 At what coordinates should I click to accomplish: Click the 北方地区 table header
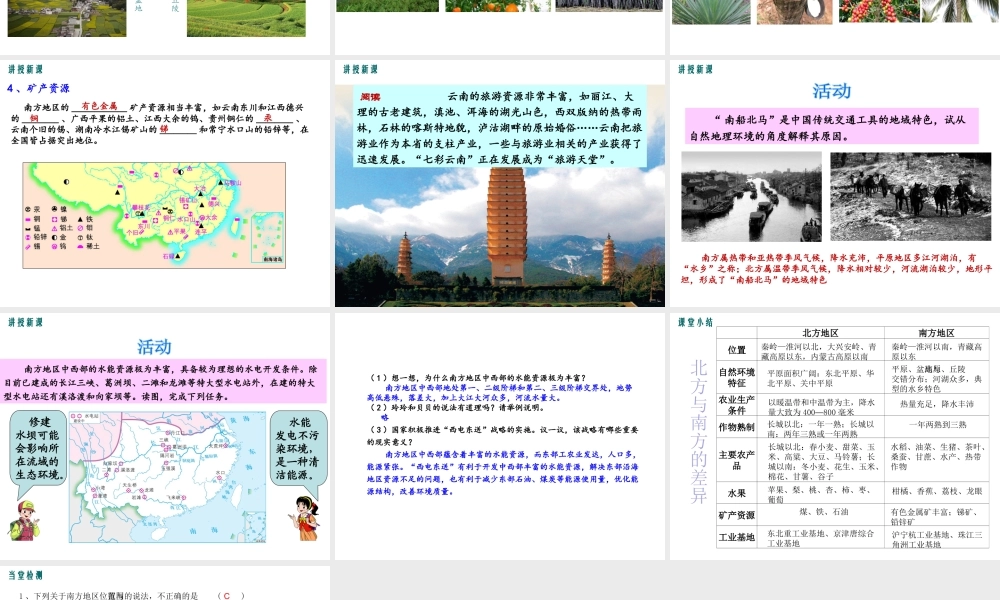[x=820, y=333]
